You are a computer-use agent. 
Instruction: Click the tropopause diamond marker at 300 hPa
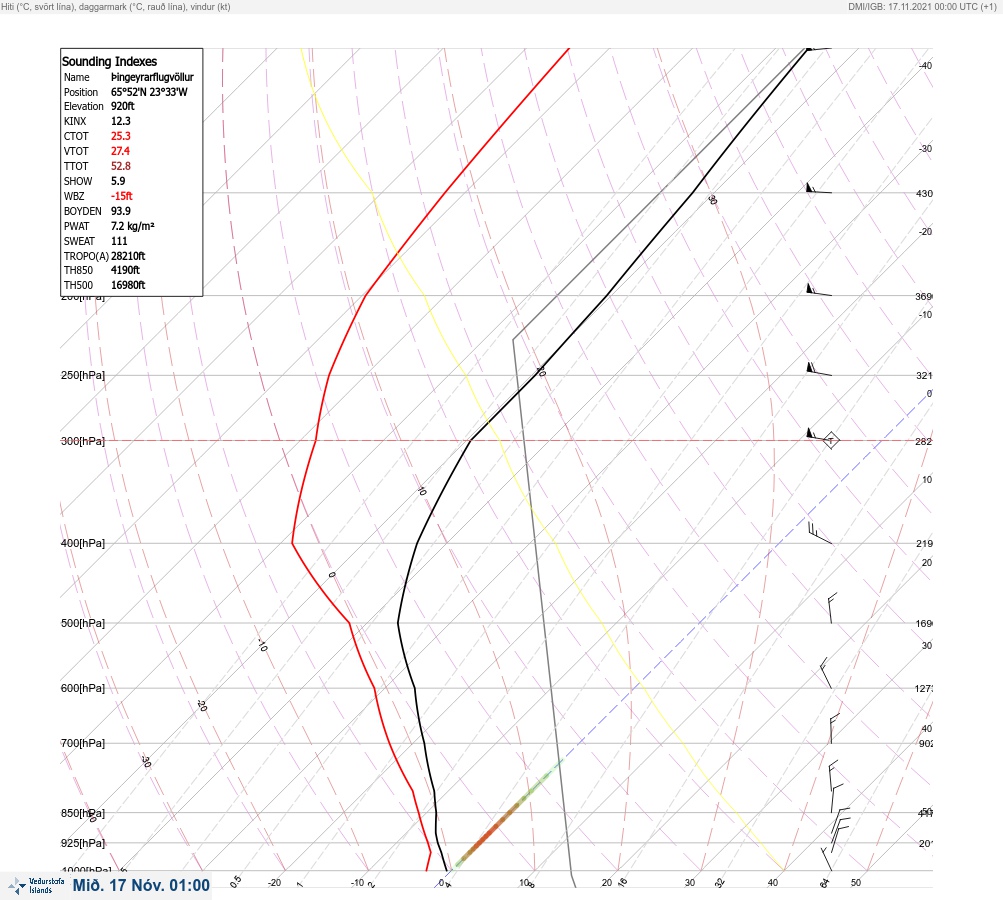(x=830, y=441)
